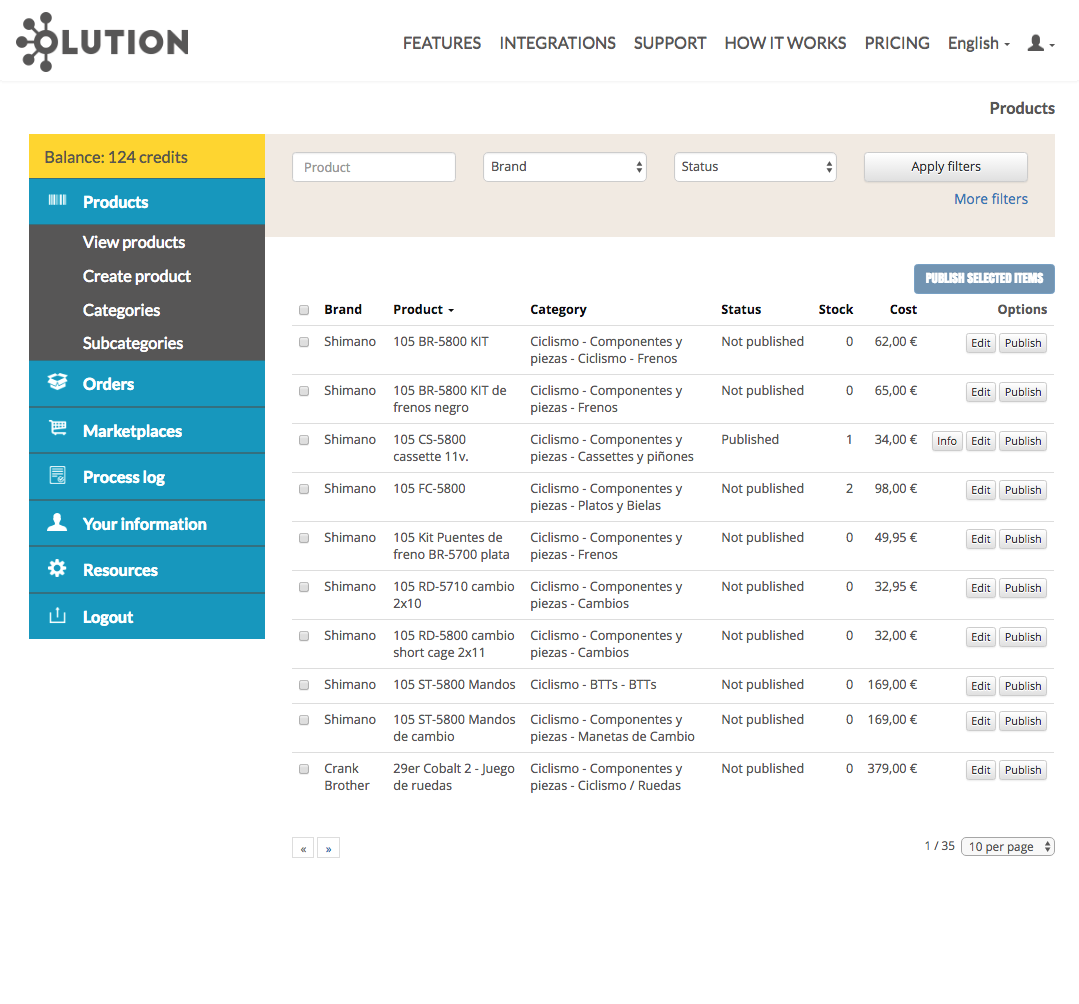Screen dimensions: 1079x1004
Task: Click the gear icon beside Resources
Action: [57, 568]
